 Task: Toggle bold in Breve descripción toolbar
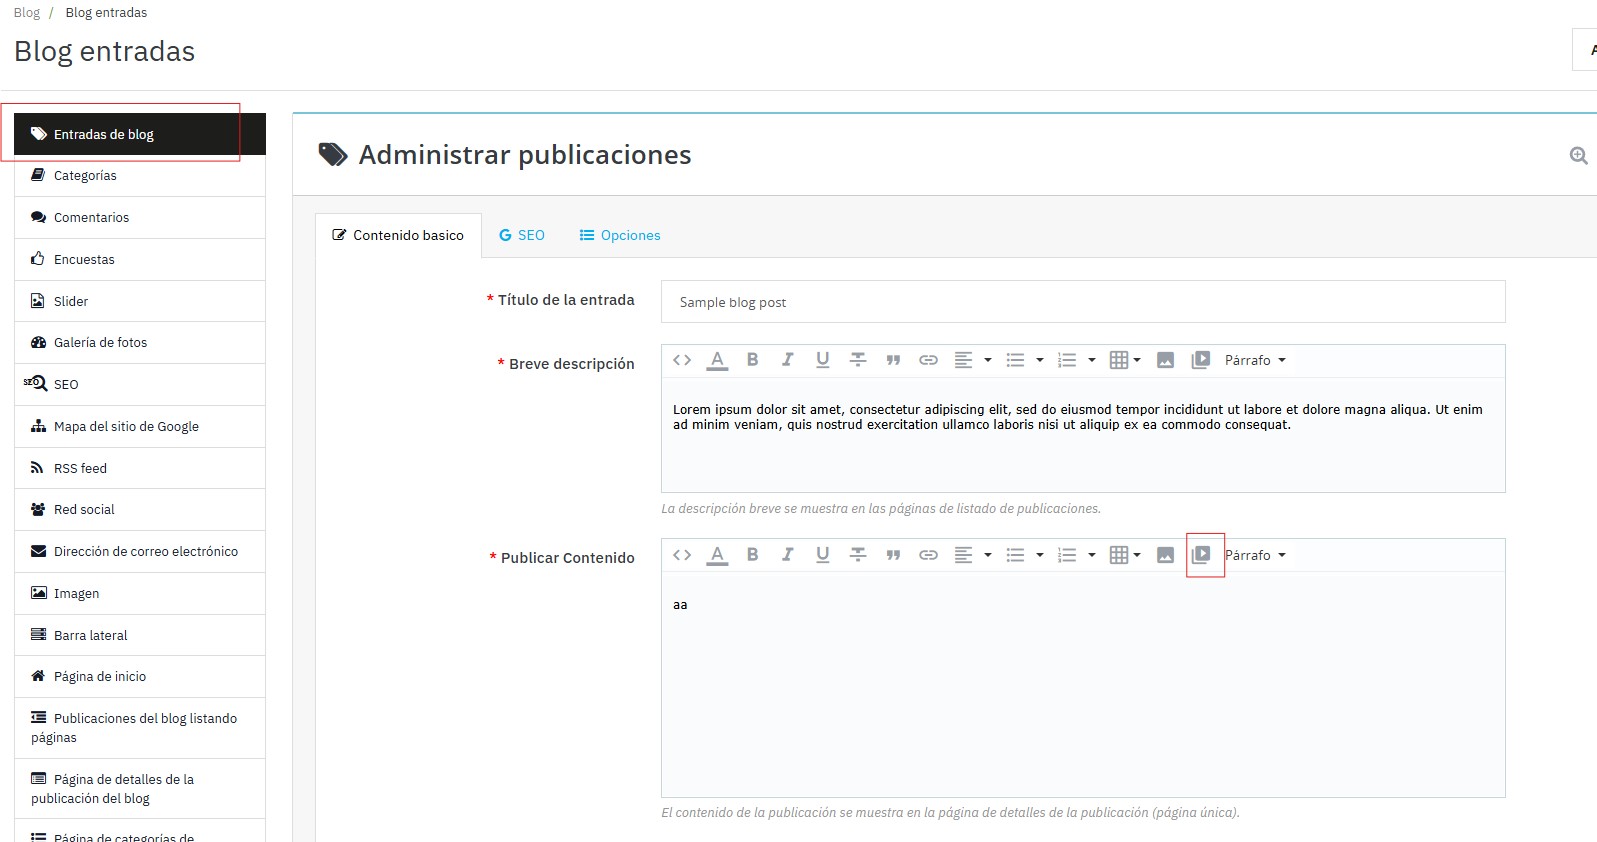pos(753,360)
